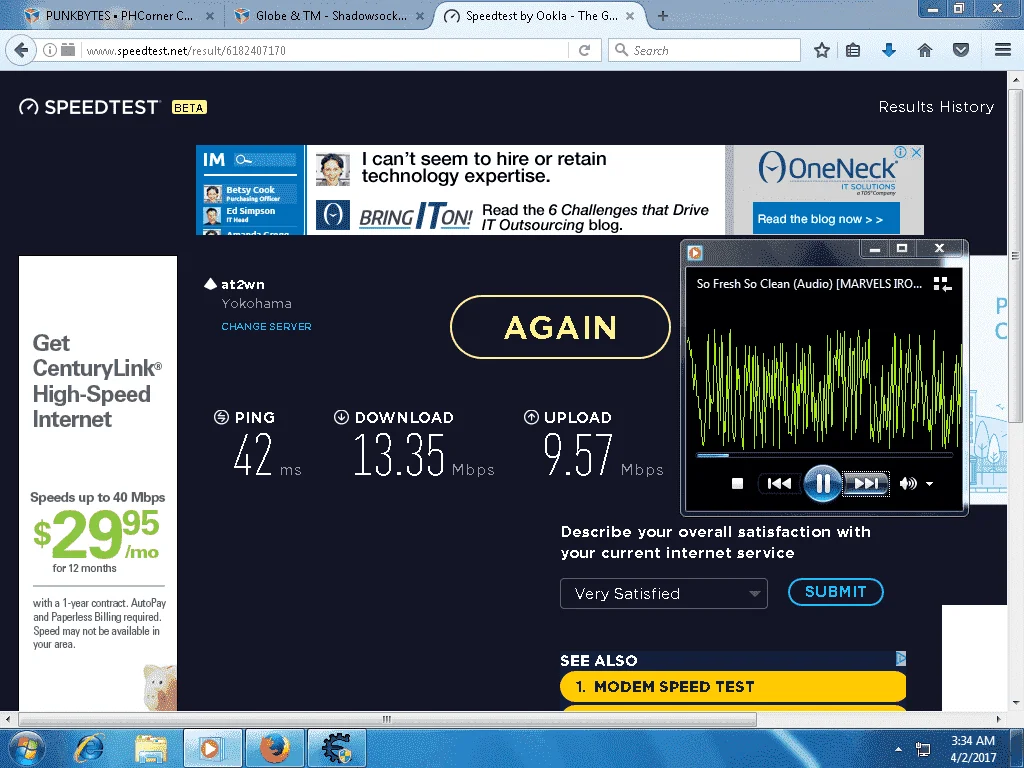Switch media player to library view
1024x768 pixels.
tap(942, 284)
